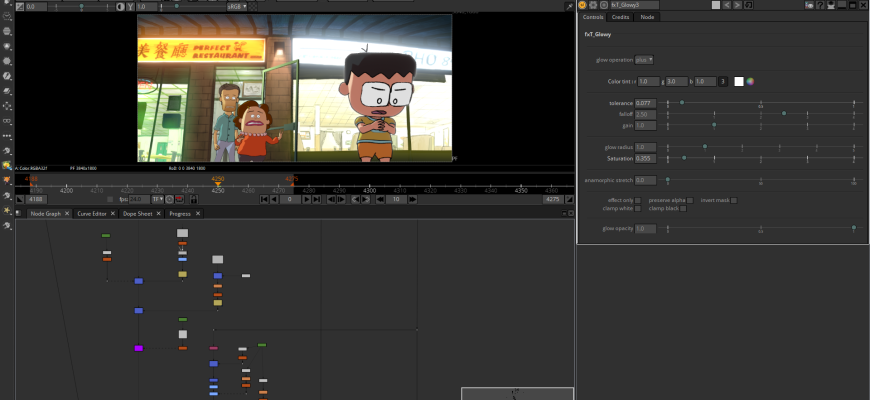Click the glow radius value field
870x400 pixels.
tap(646, 148)
